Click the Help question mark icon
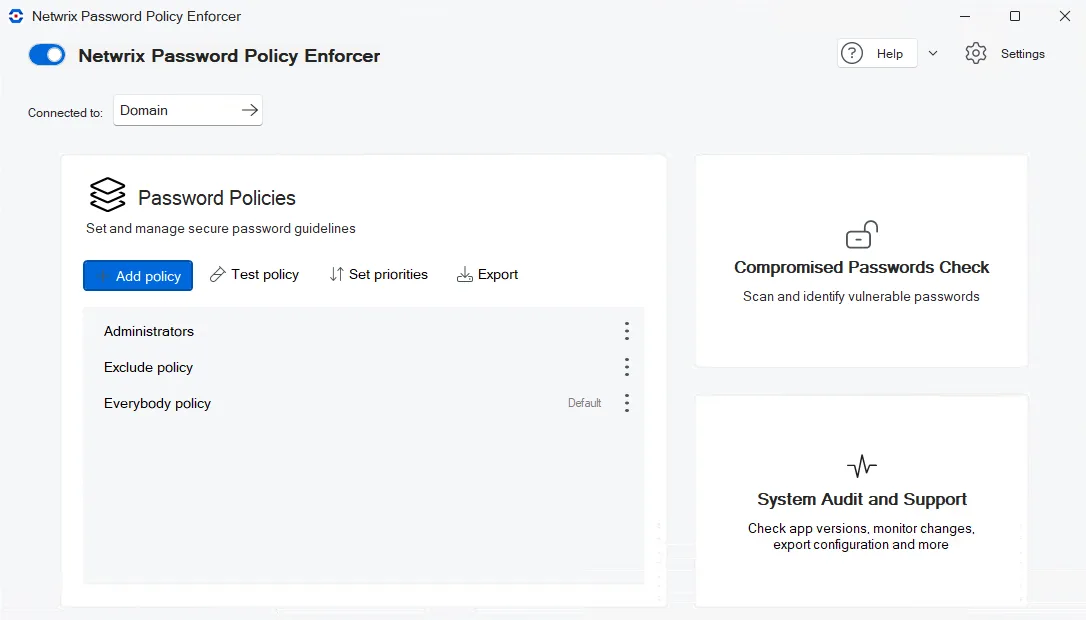This screenshot has width=1086, height=620. [x=852, y=53]
